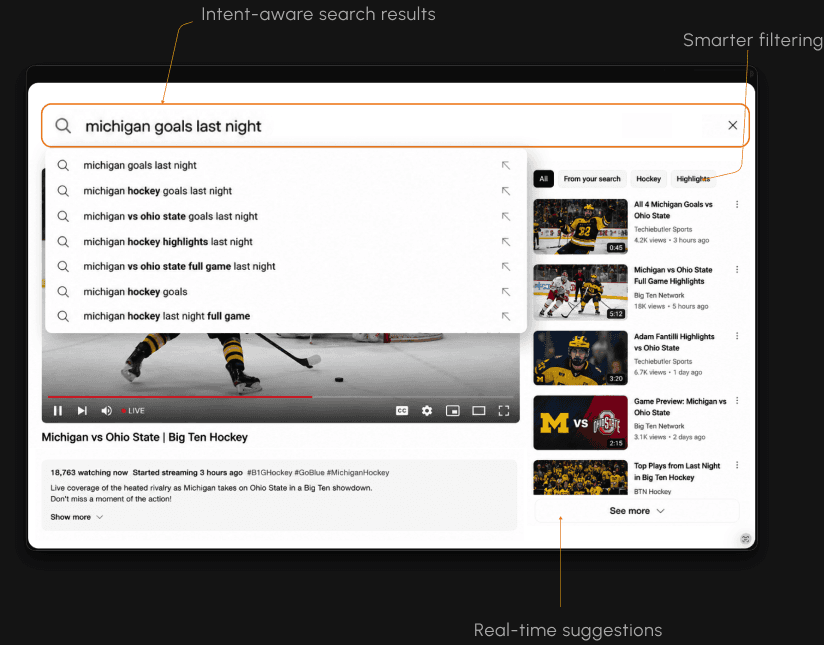
Task: Click arrow icon beside 'michigan vs ohio state goals last night'
Action: tap(506, 216)
